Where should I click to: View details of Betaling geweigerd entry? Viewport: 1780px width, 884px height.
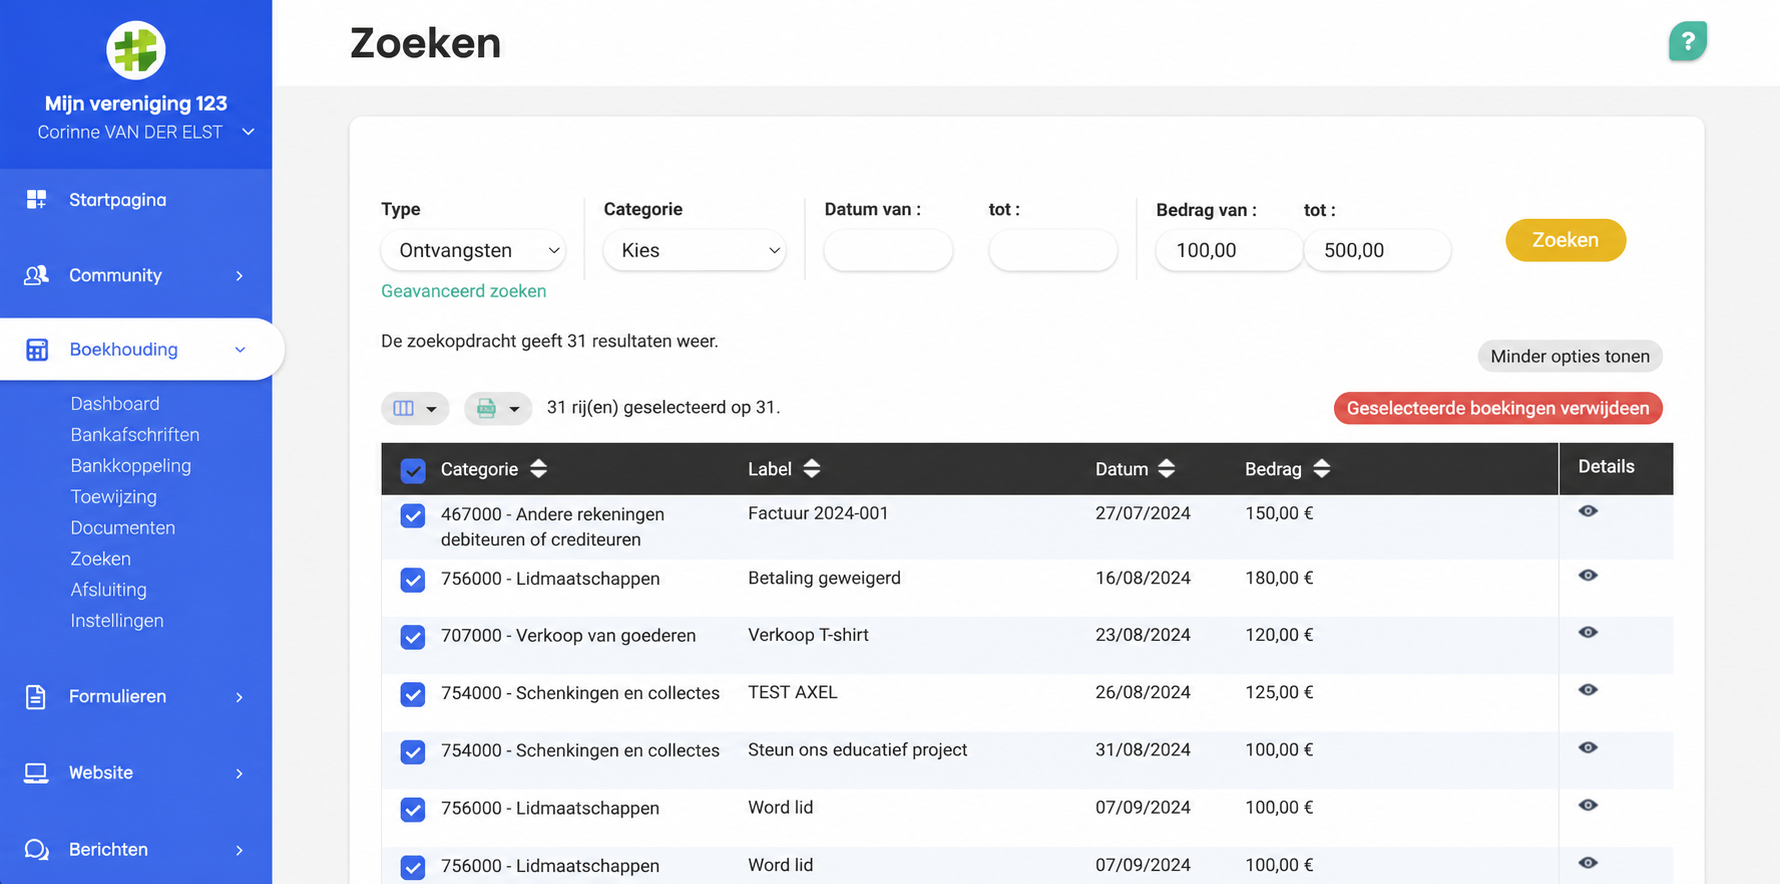[1588, 575]
